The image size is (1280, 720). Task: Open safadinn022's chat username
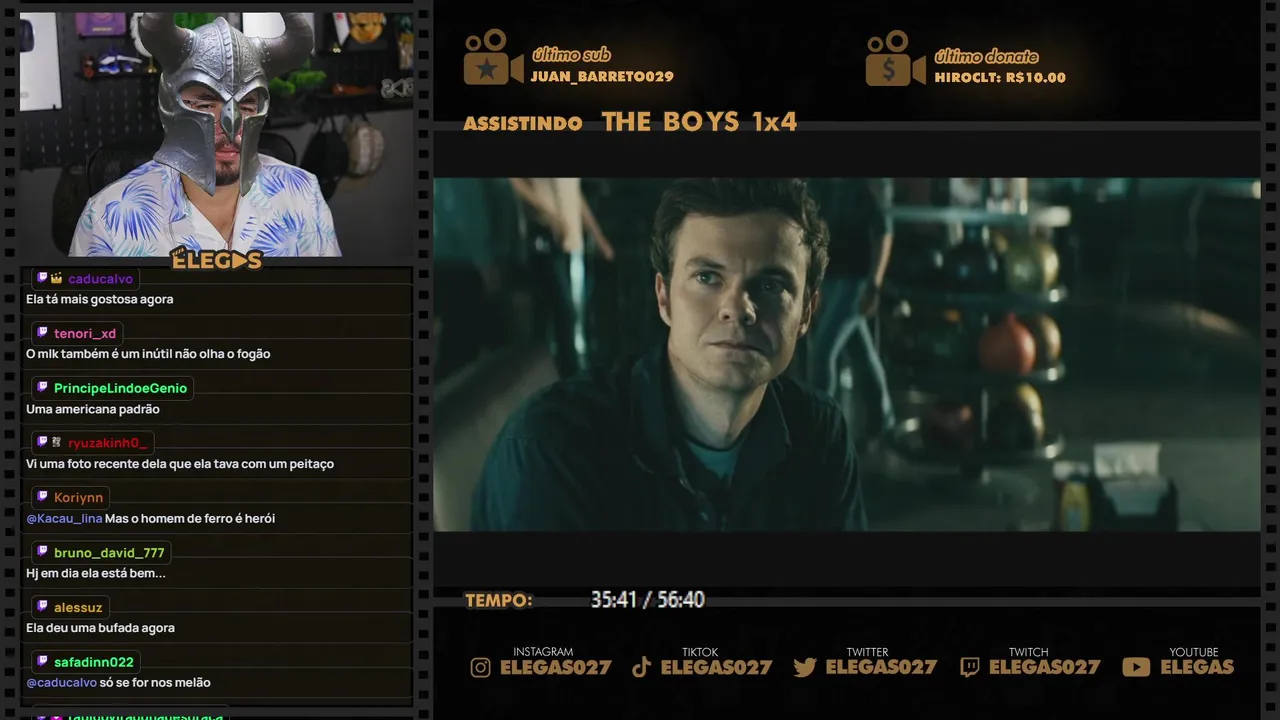pyautogui.click(x=94, y=662)
